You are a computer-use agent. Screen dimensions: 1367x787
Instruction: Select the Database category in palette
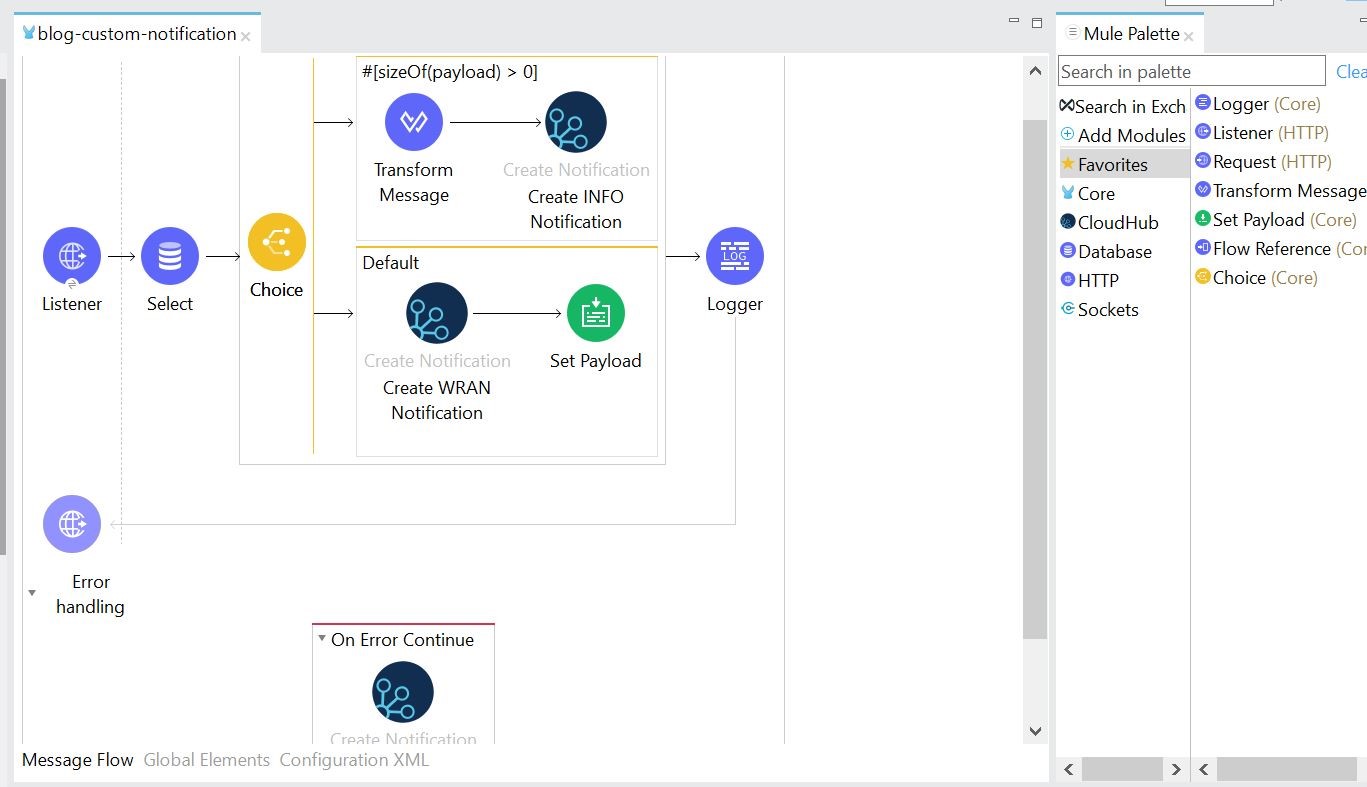tap(1114, 252)
